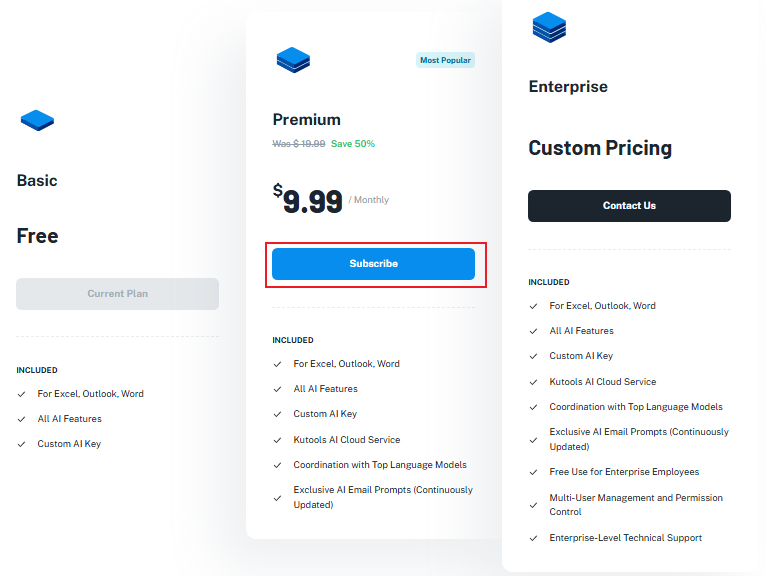
Task: Click the green Save 50% label
Action: point(353,144)
